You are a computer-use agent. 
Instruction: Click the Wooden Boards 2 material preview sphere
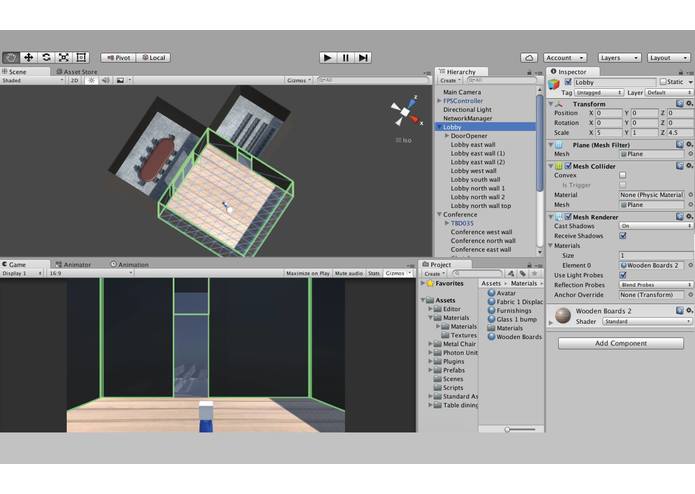563,315
